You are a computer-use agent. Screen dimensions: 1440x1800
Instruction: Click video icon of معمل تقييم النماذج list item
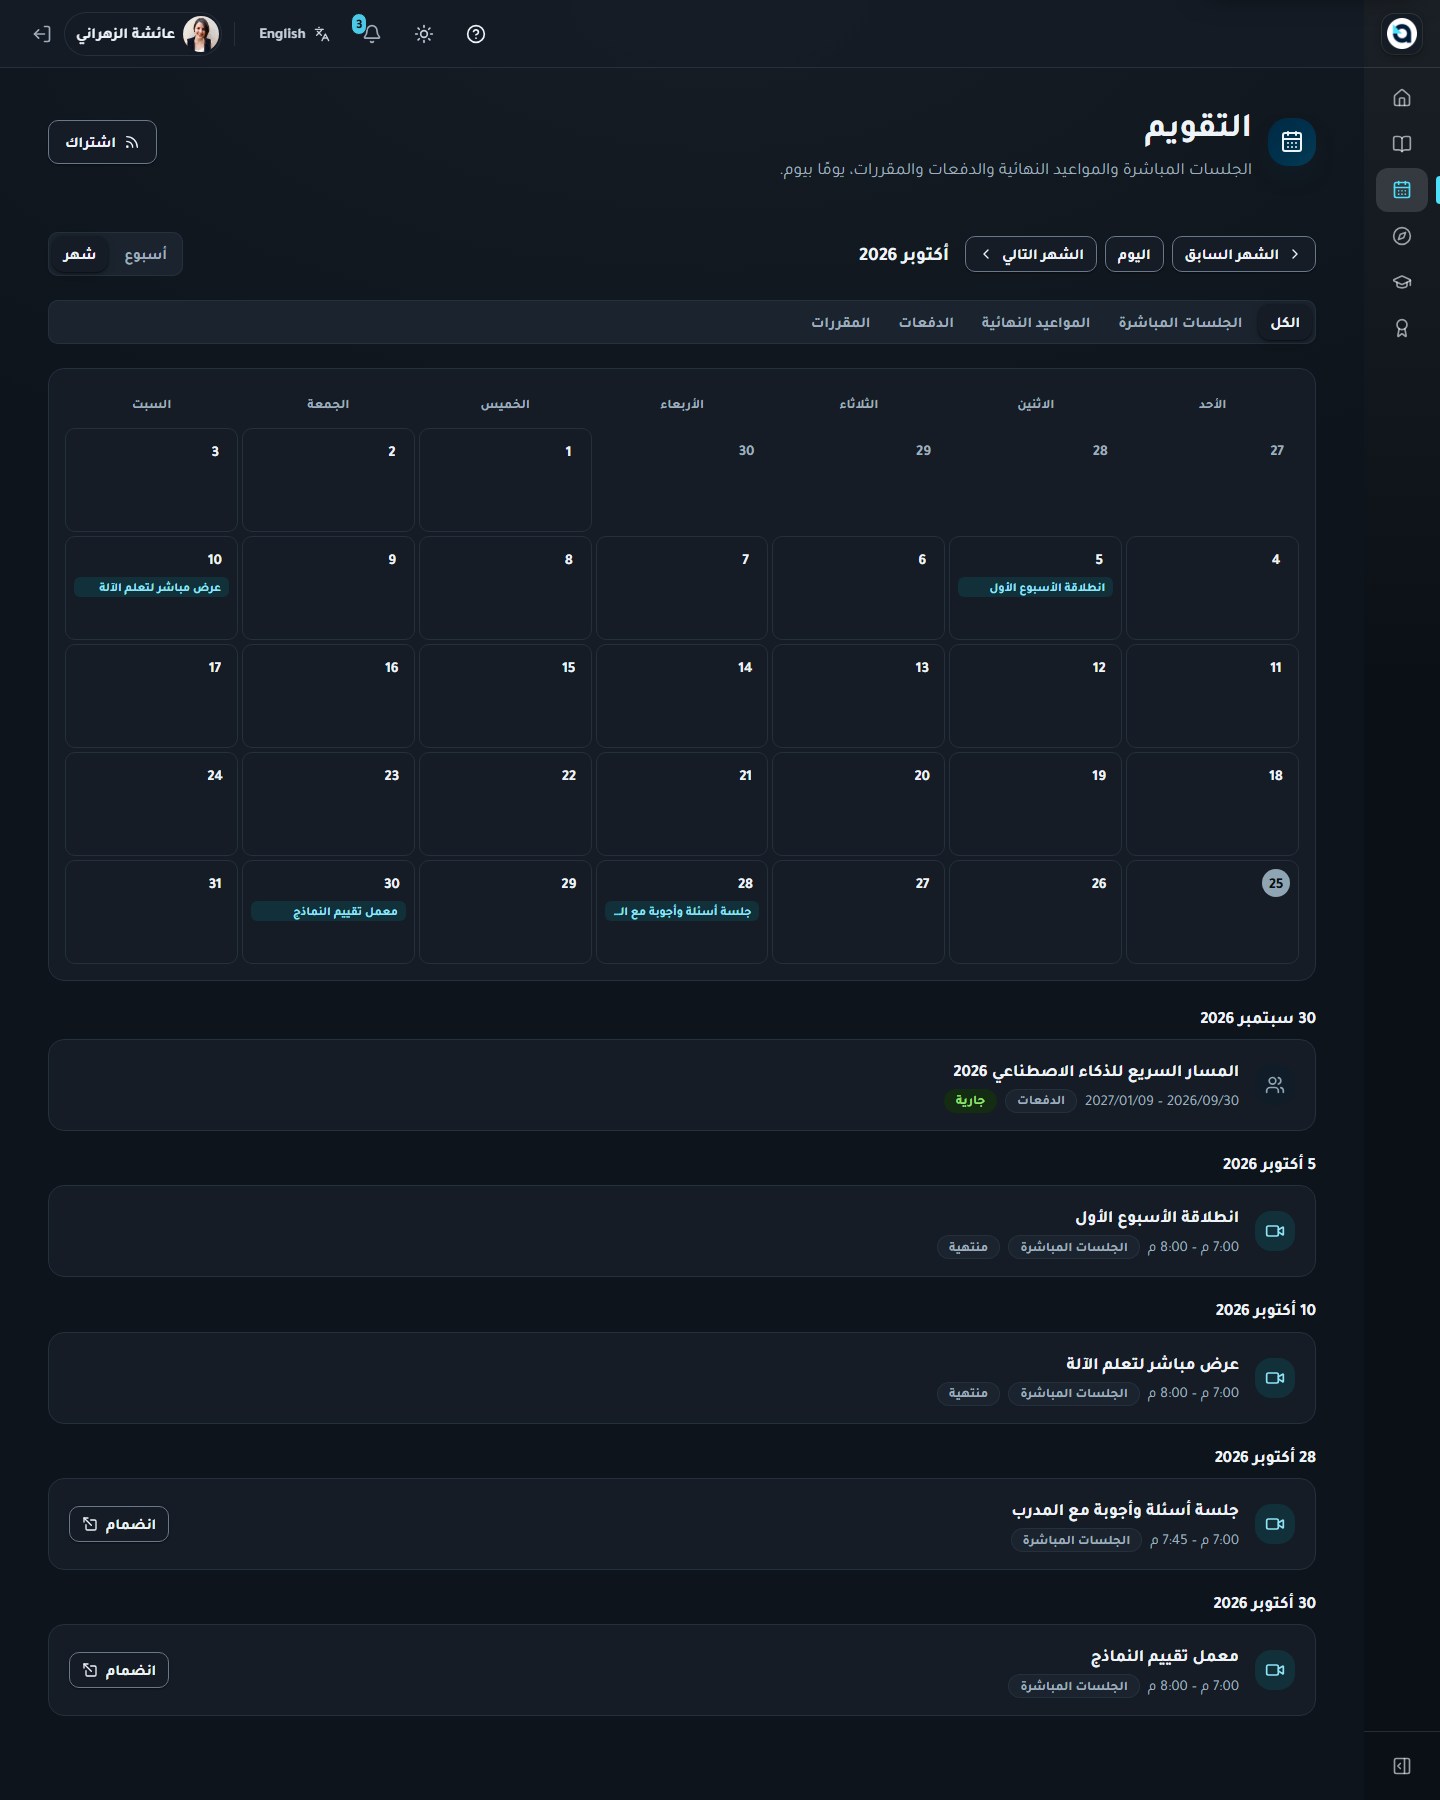[x=1275, y=1670]
